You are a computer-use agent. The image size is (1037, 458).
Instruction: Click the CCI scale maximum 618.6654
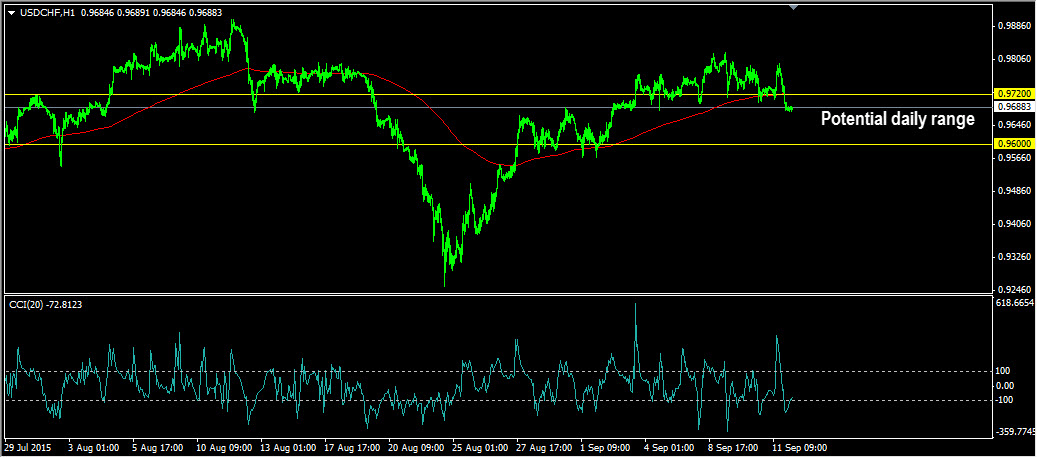[x=1016, y=302]
